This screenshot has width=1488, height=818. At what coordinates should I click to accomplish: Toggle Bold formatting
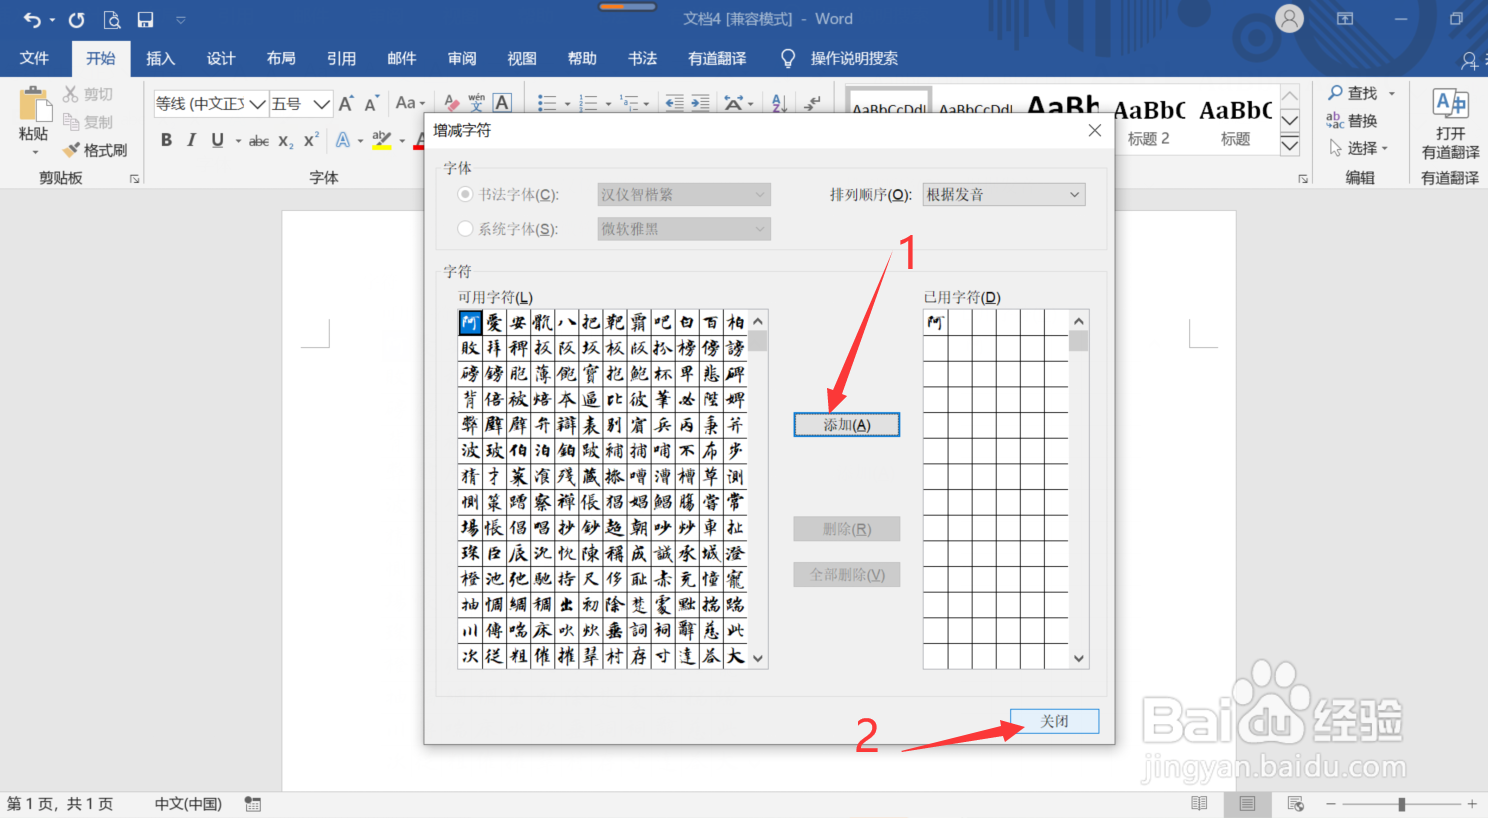(x=166, y=140)
